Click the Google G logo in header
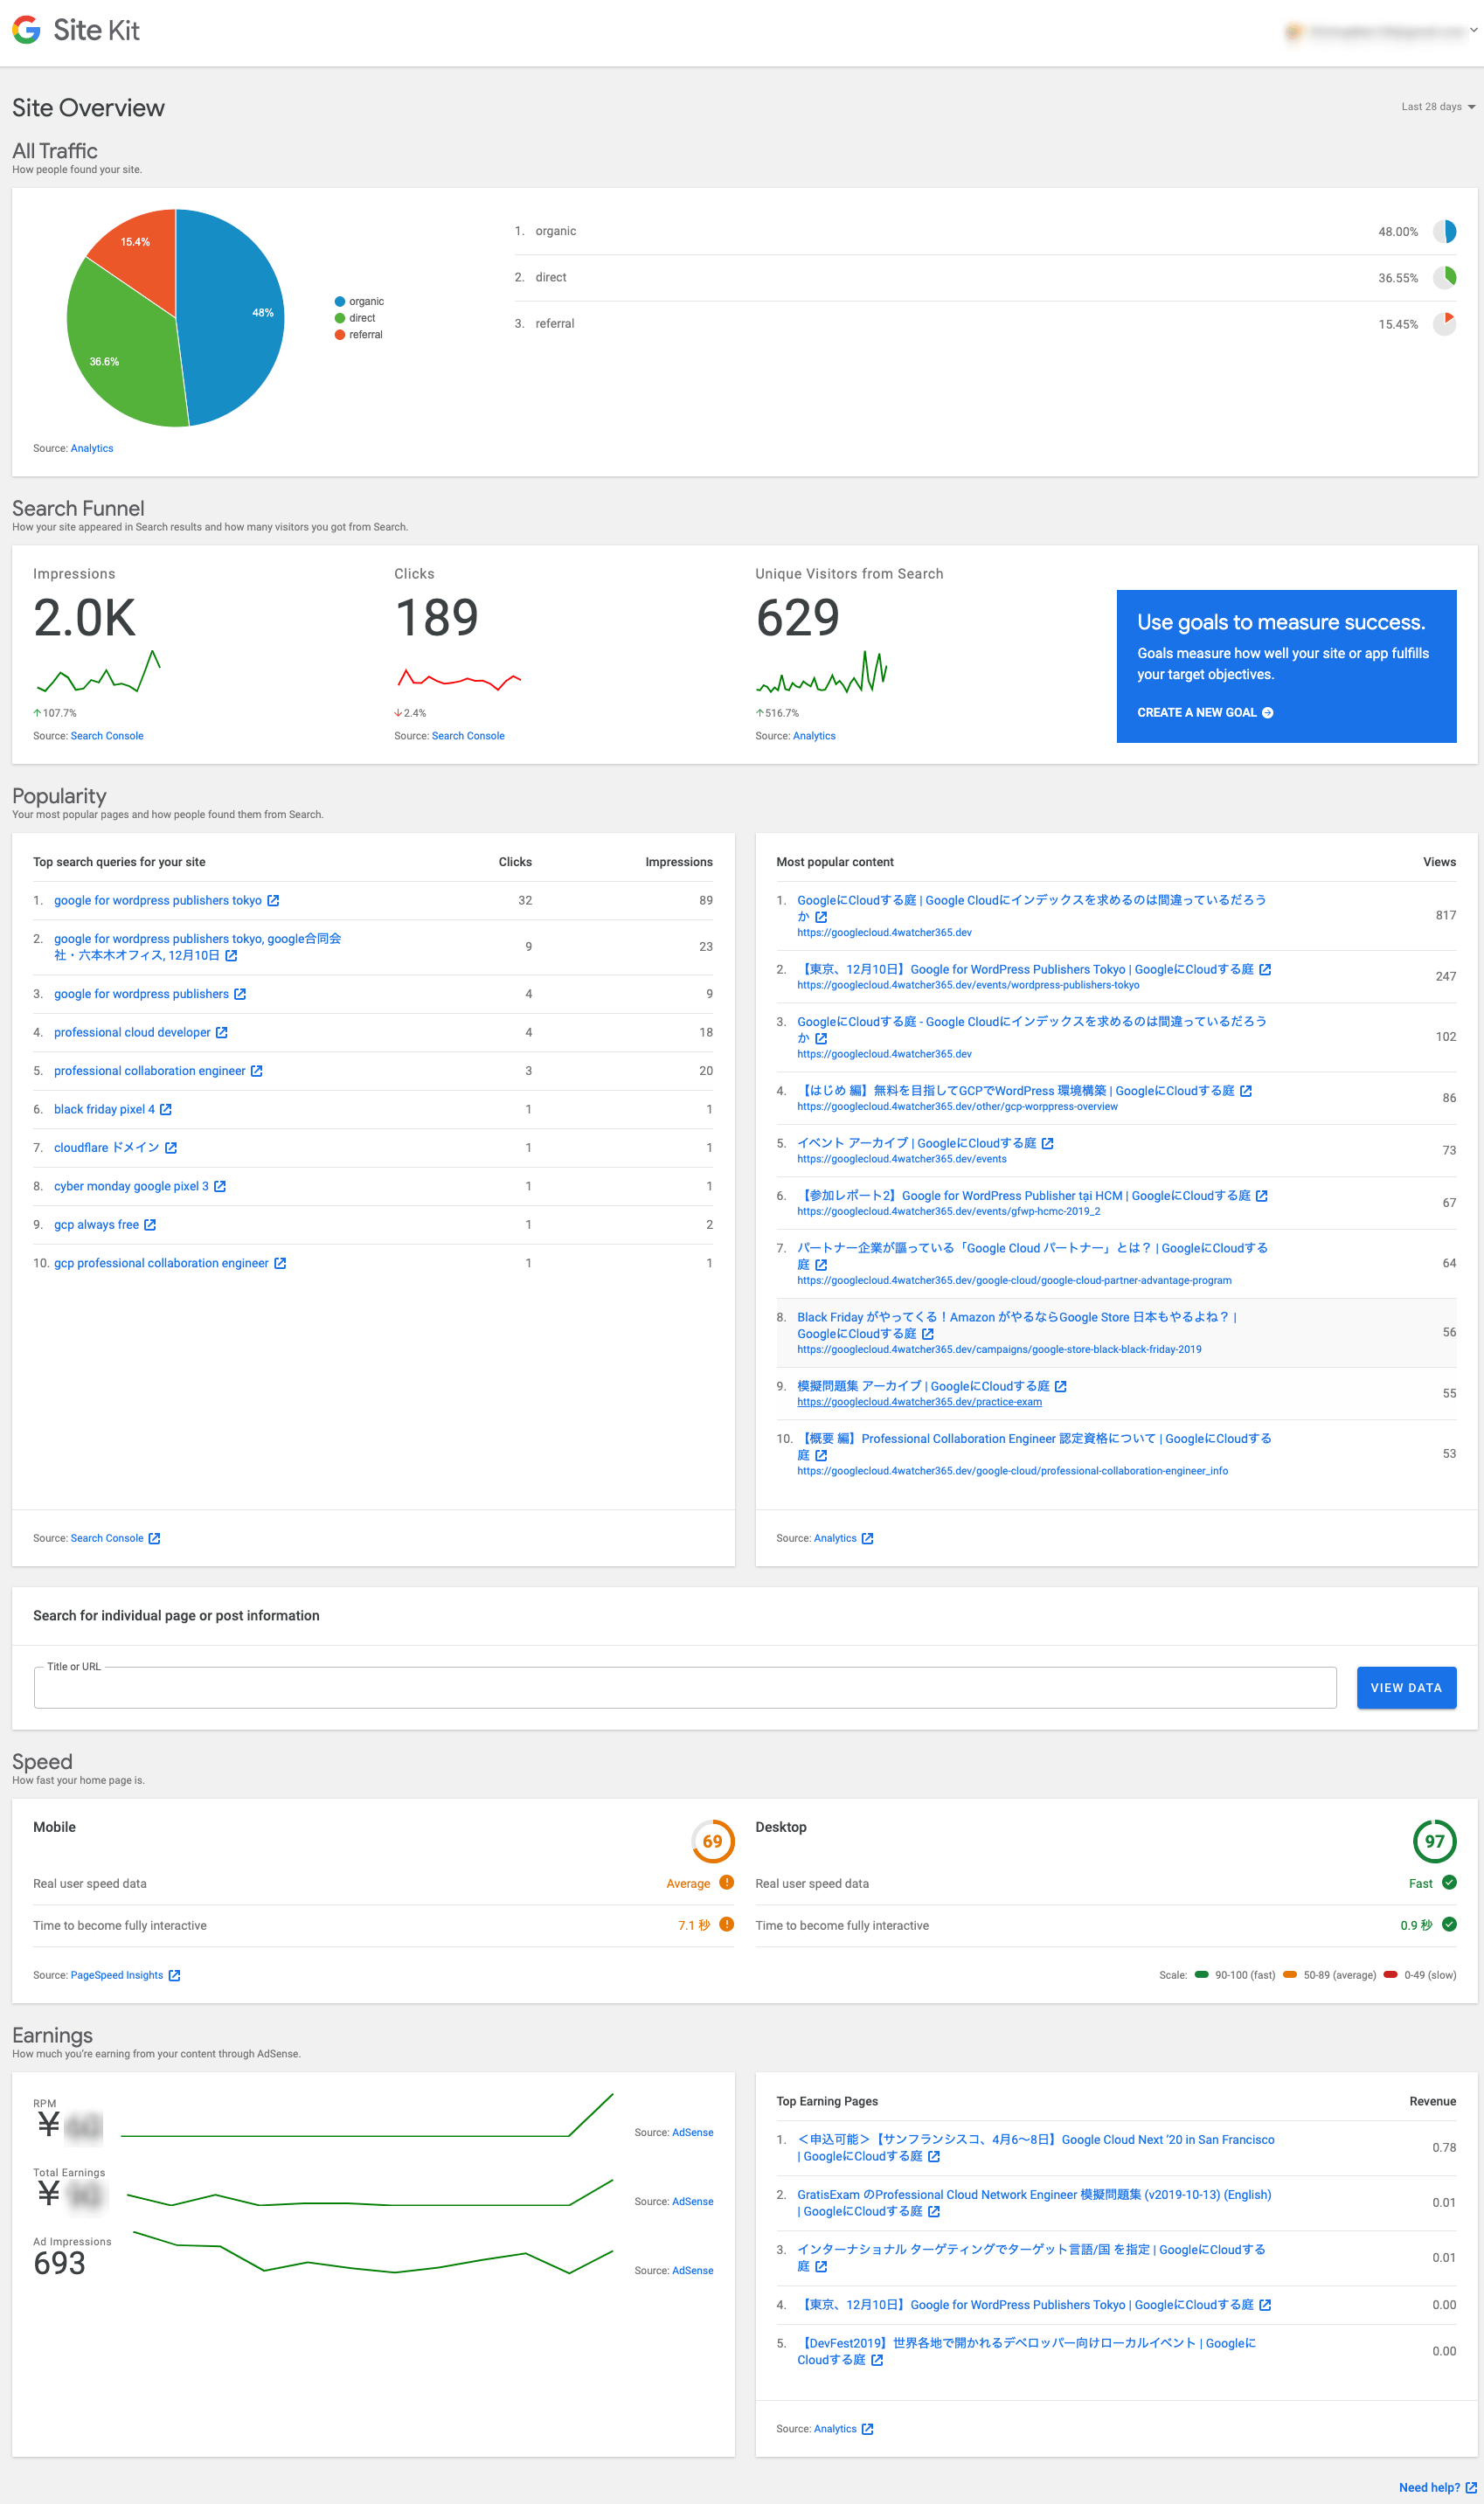This screenshot has height=2504, width=1484. (27, 30)
